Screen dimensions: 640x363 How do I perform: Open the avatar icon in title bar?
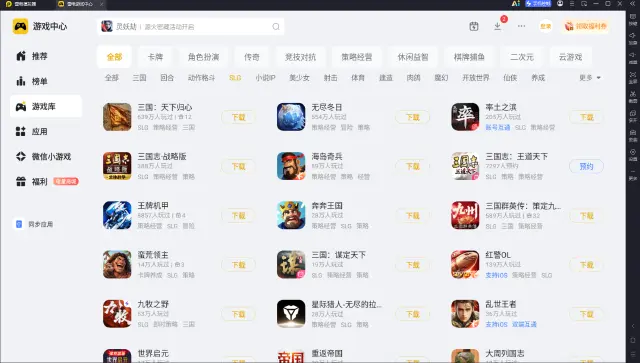pos(560,4)
